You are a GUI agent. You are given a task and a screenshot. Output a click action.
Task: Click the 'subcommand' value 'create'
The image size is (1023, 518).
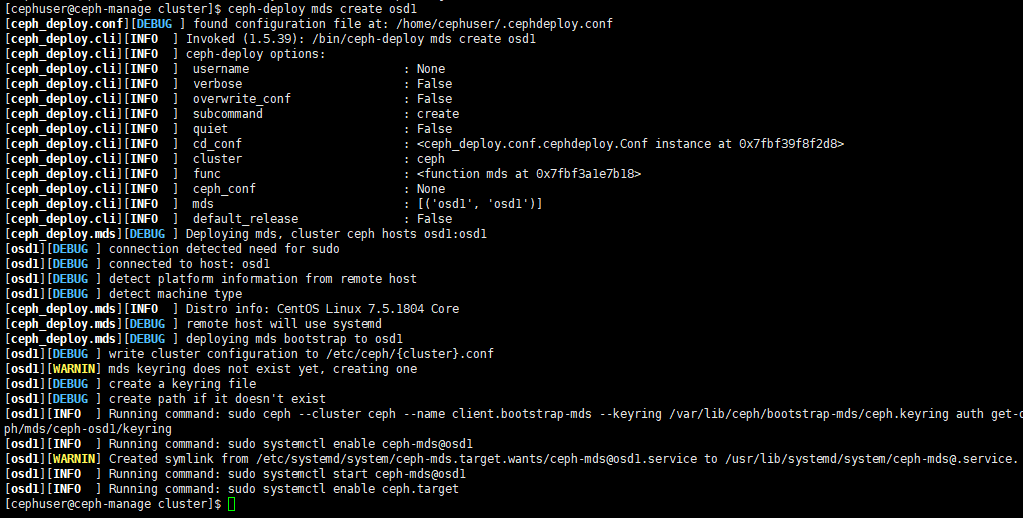pyautogui.click(x=438, y=114)
